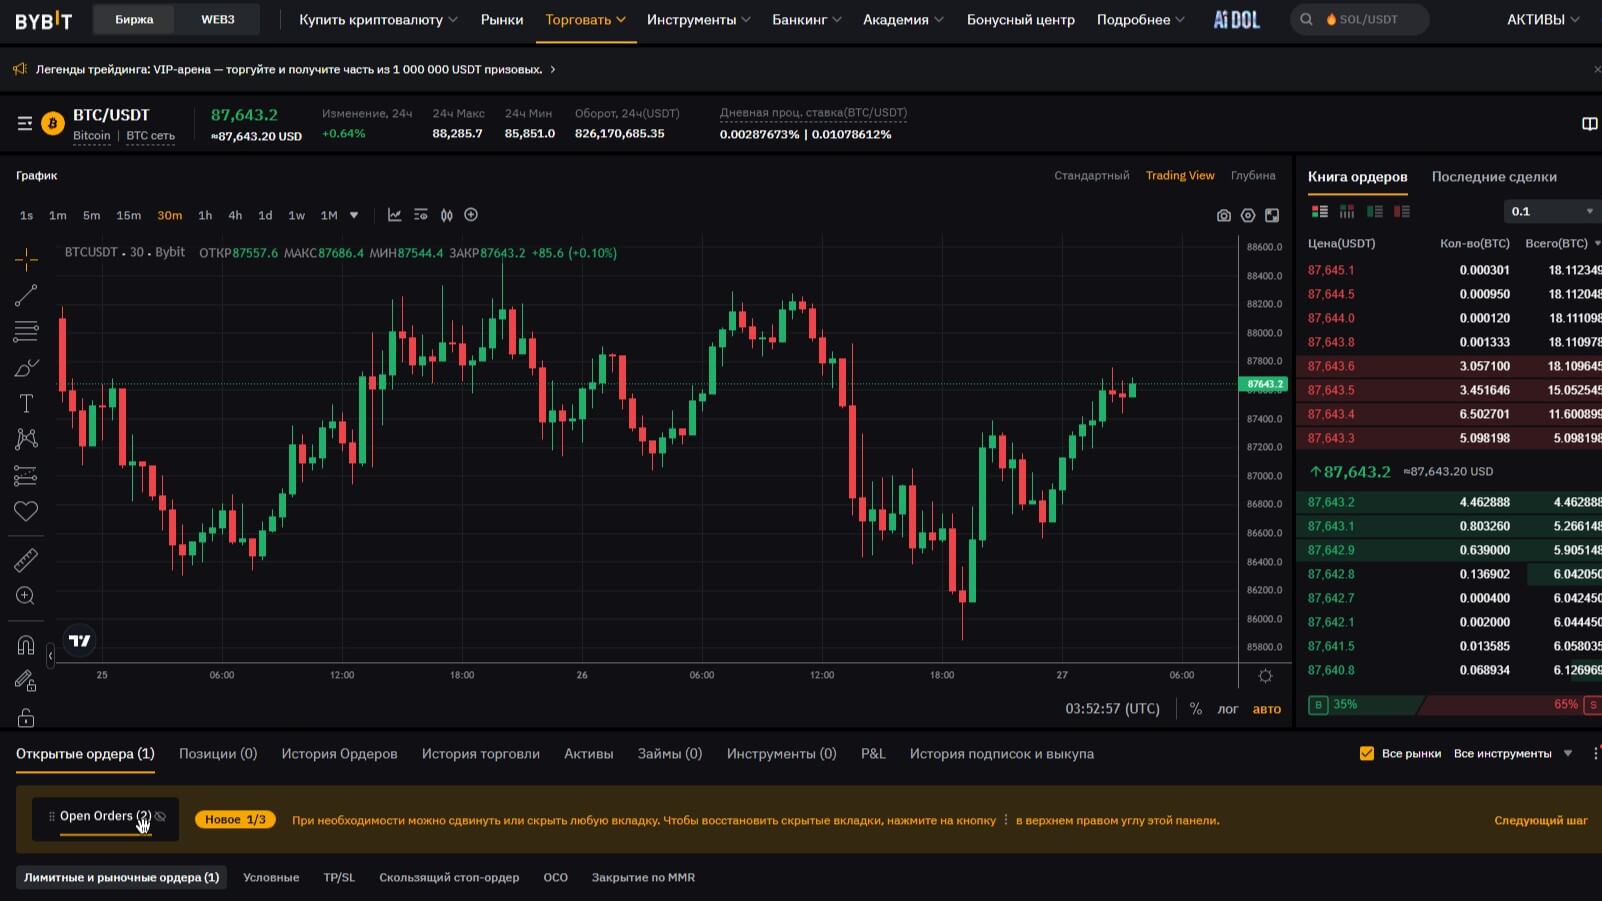Toggle the 'лог' logarithmic scale
Viewport: 1602px width, 901px height.
[1227, 709]
